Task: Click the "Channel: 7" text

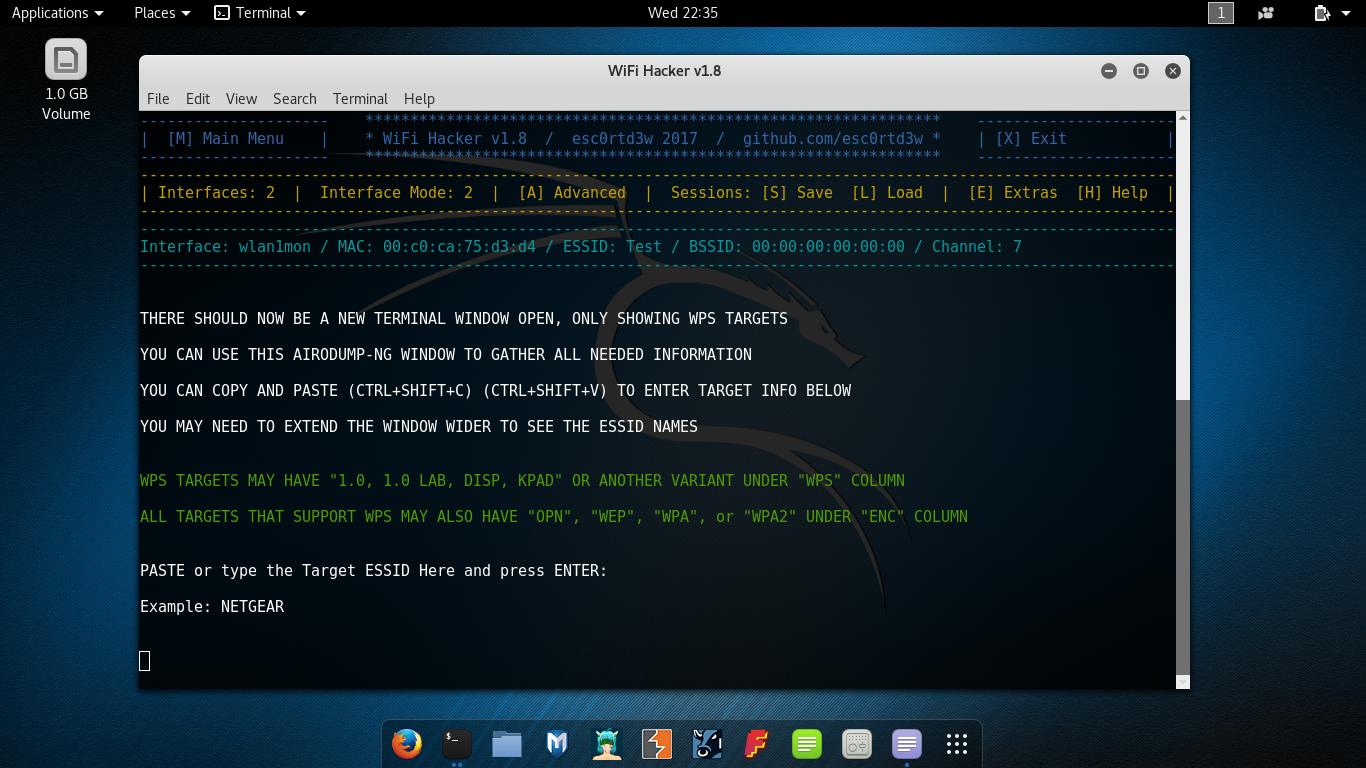Action: pyautogui.click(x=977, y=247)
